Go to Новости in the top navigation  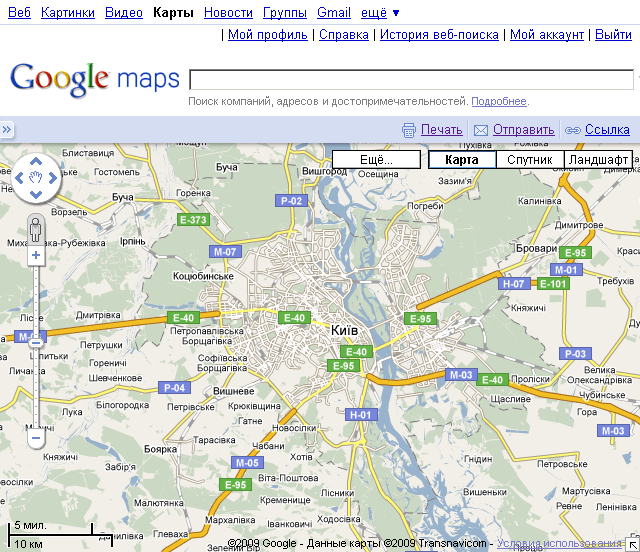click(228, 13)
